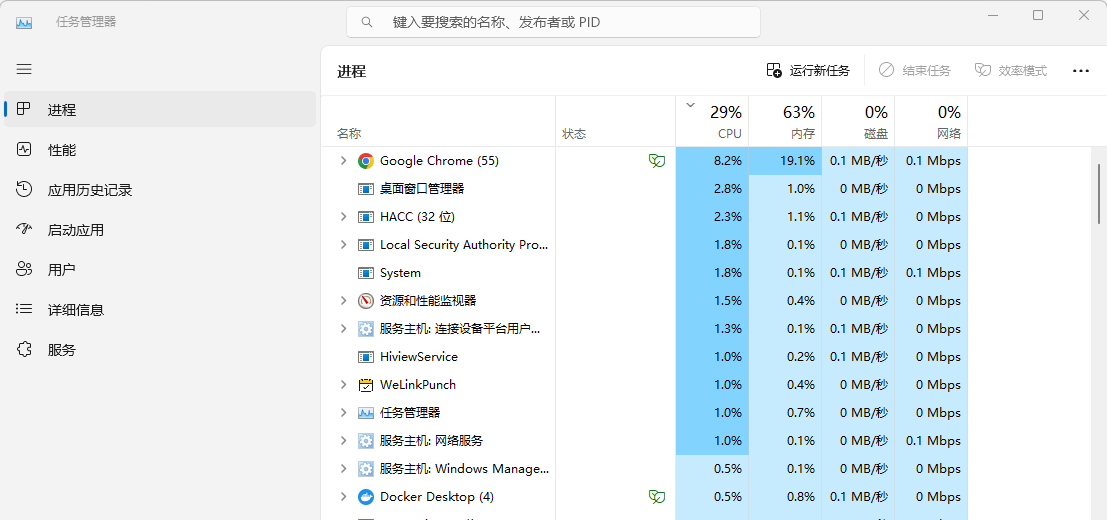
Task: Select the Performance (性能) sidebar icon
Action: pyautogui.click(x=24, y=150)
